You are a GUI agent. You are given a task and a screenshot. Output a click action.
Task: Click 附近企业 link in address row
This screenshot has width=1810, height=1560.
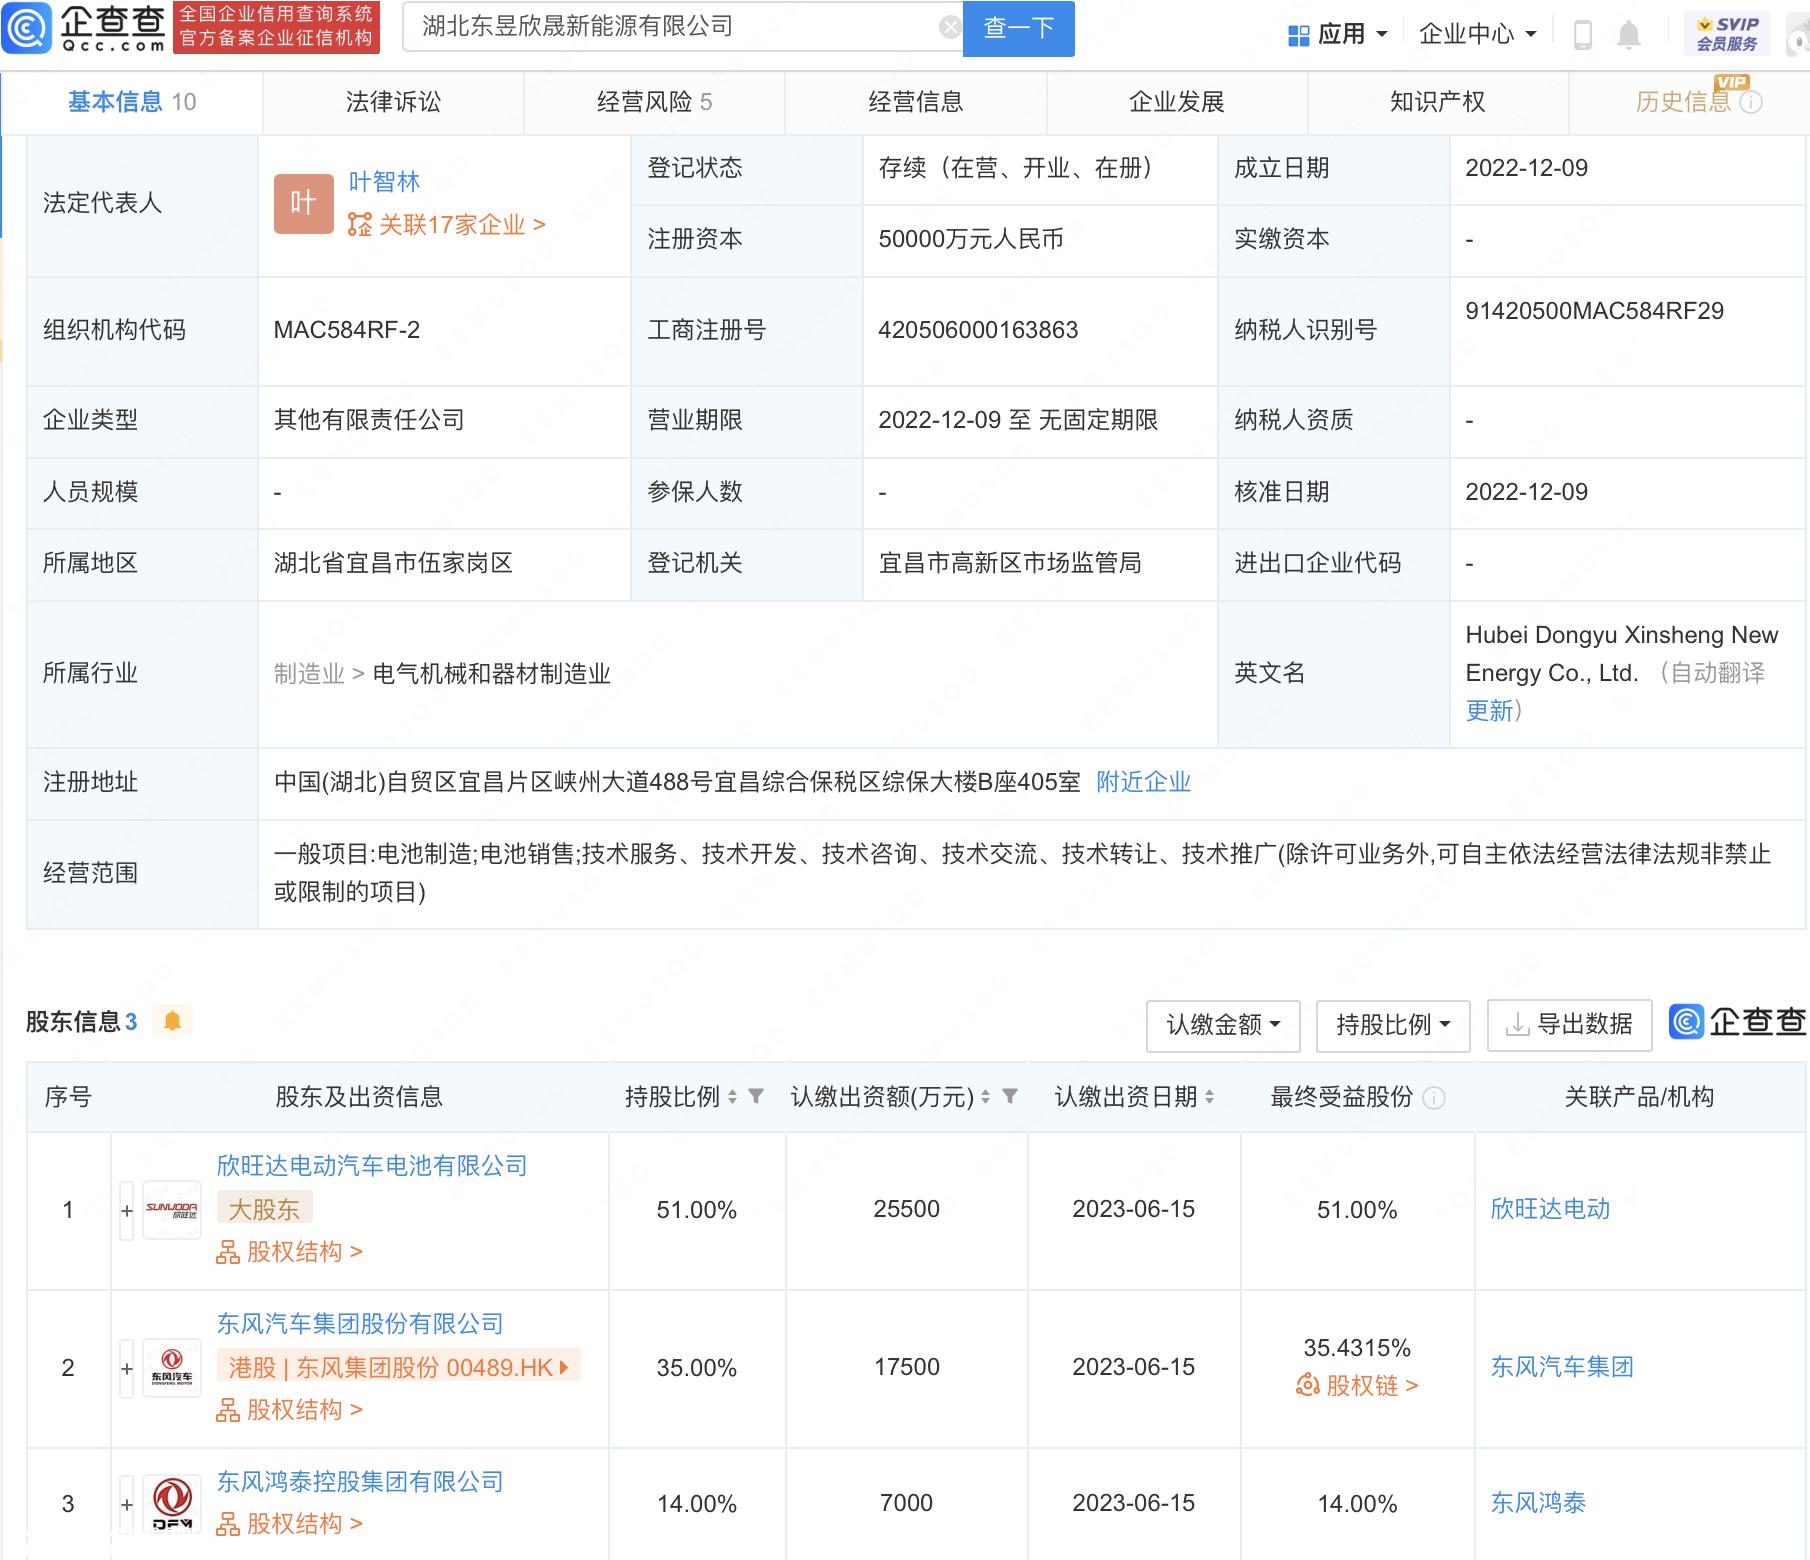(1144, 782)
